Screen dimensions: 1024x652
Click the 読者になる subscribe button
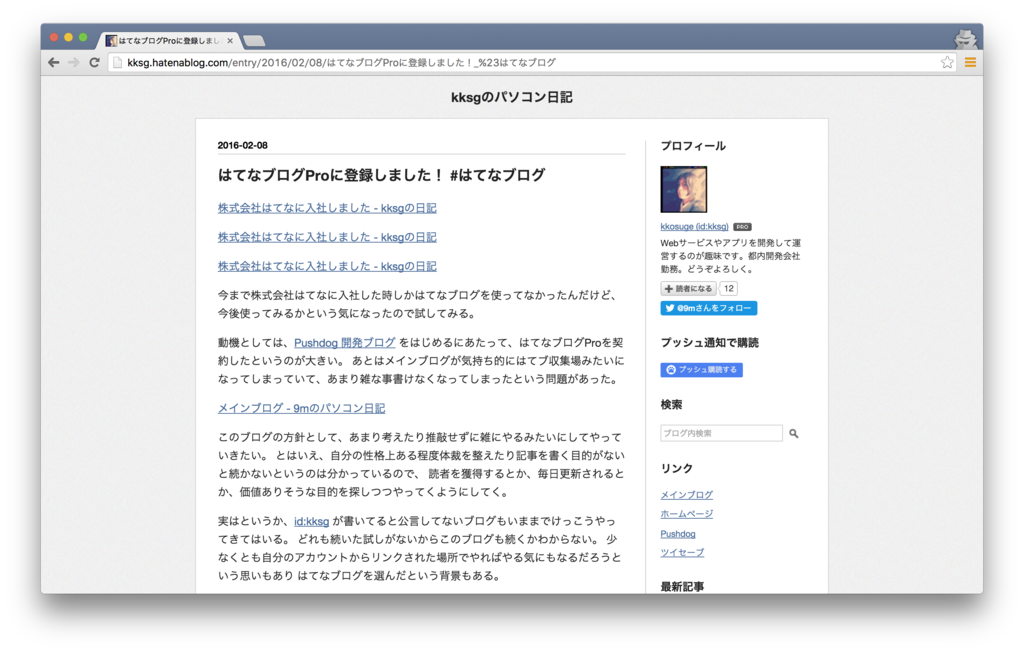tap(688, 288)
